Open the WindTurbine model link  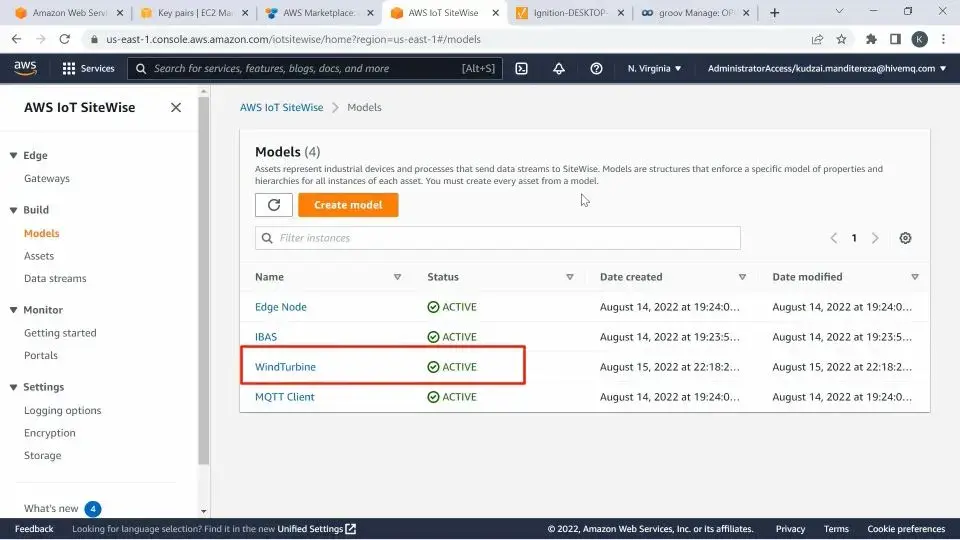[285, 367]
